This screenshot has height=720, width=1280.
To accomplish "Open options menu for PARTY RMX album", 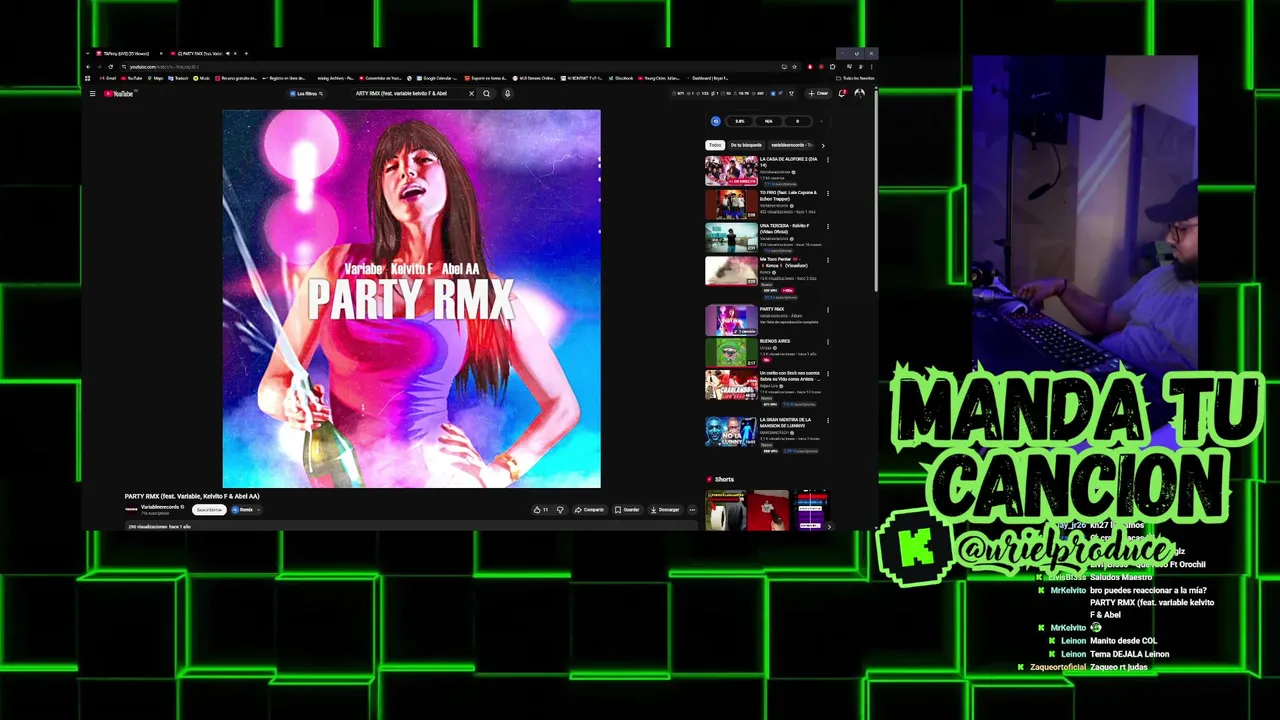I will click(x=827, y=310).
